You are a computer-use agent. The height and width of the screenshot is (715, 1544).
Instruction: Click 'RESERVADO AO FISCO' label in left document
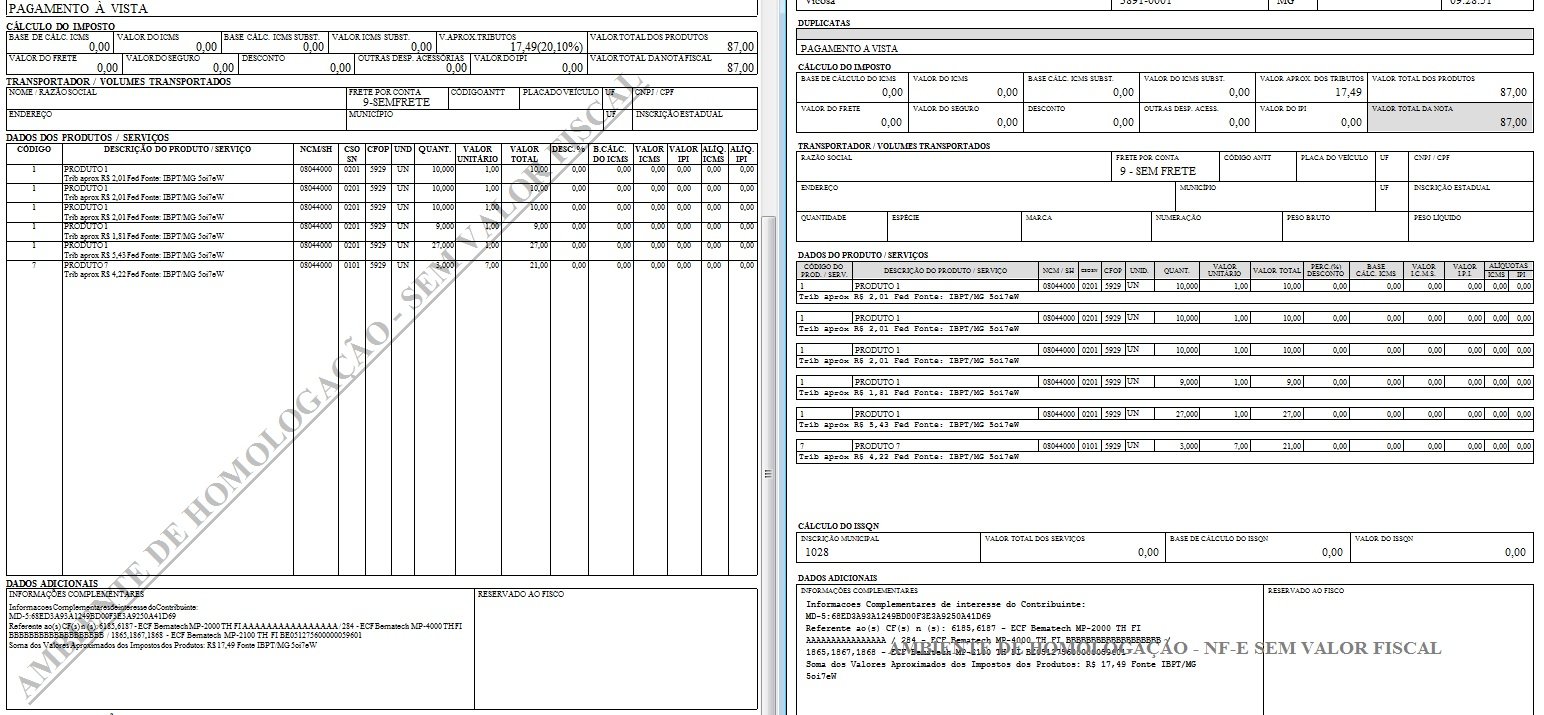click(520, 594)
